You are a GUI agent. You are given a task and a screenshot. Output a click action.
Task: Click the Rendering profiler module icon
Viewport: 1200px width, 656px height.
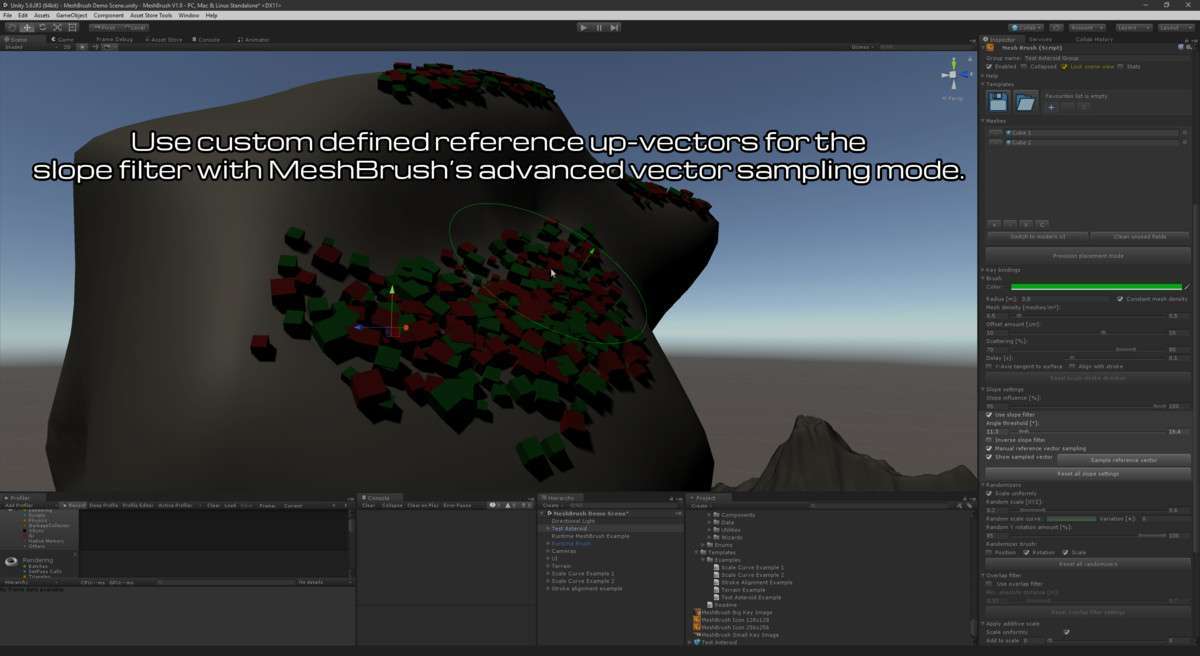pyautogui.click(x=12, y=561)
